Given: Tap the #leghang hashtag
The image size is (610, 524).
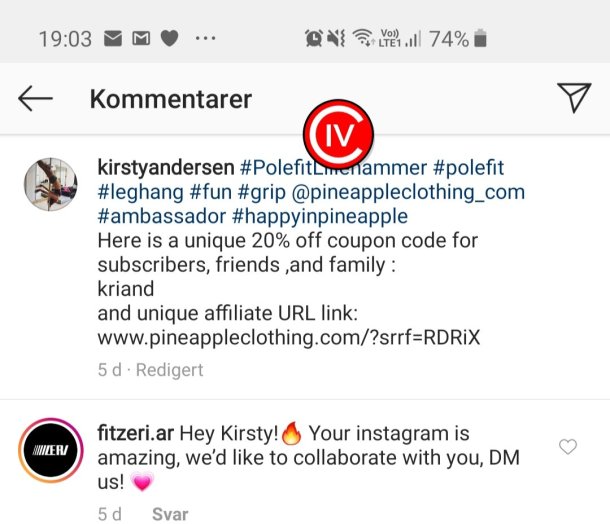Looking at the screenshot, I should coord(140,192).
